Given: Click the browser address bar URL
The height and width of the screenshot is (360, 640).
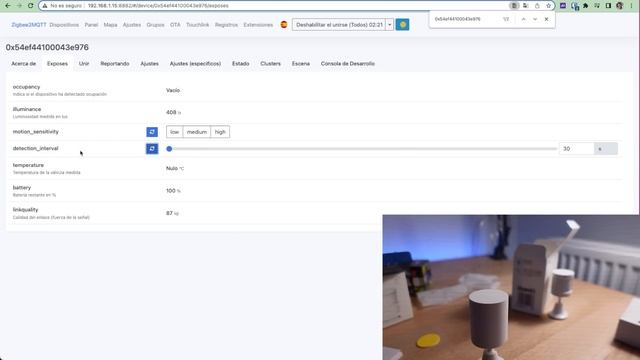Looking at the screenshot, I should coord(158,6).
